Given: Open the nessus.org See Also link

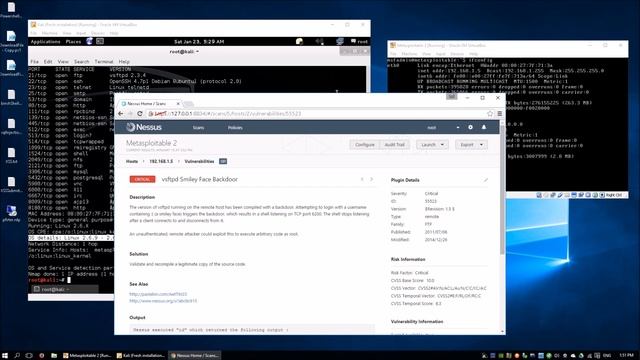Looking at the screenshot, I should click(x=163, y=301).
